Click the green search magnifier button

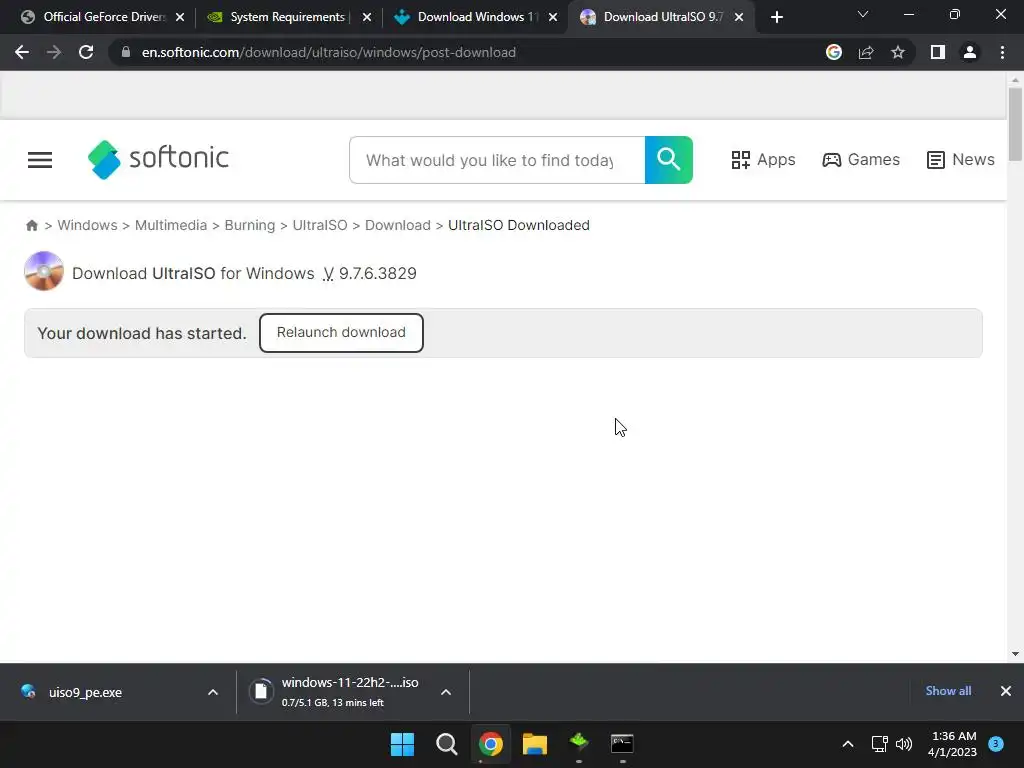pyautogui.click(x=669, y=160)
